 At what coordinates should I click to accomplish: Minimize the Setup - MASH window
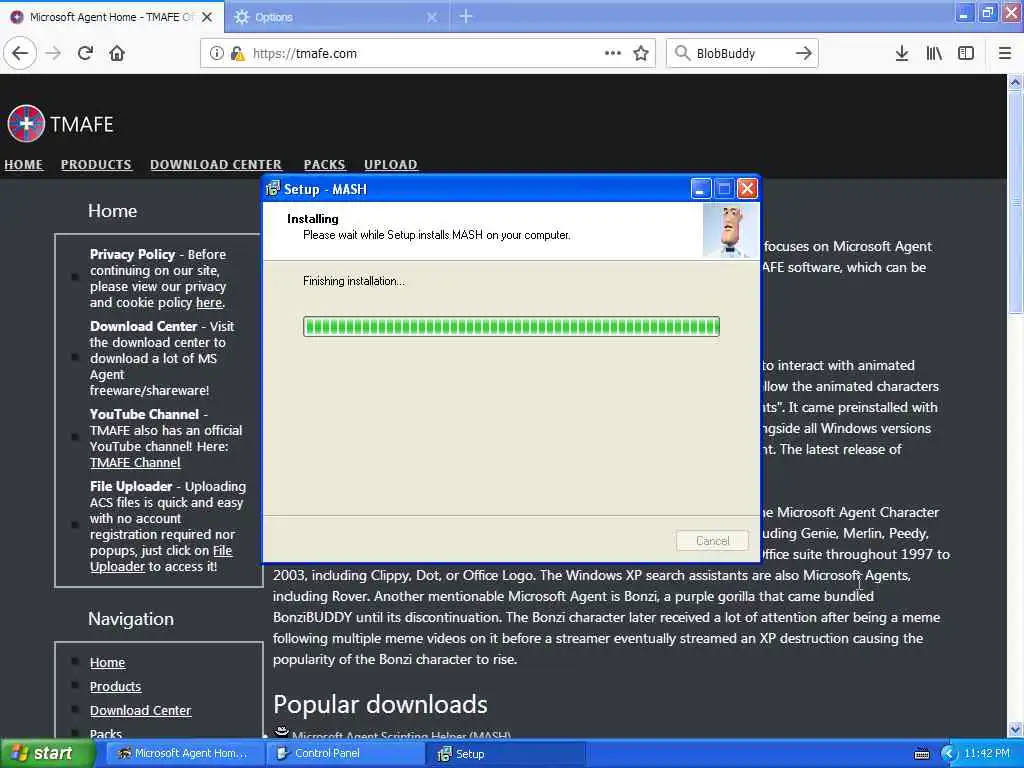pos(701,189)
